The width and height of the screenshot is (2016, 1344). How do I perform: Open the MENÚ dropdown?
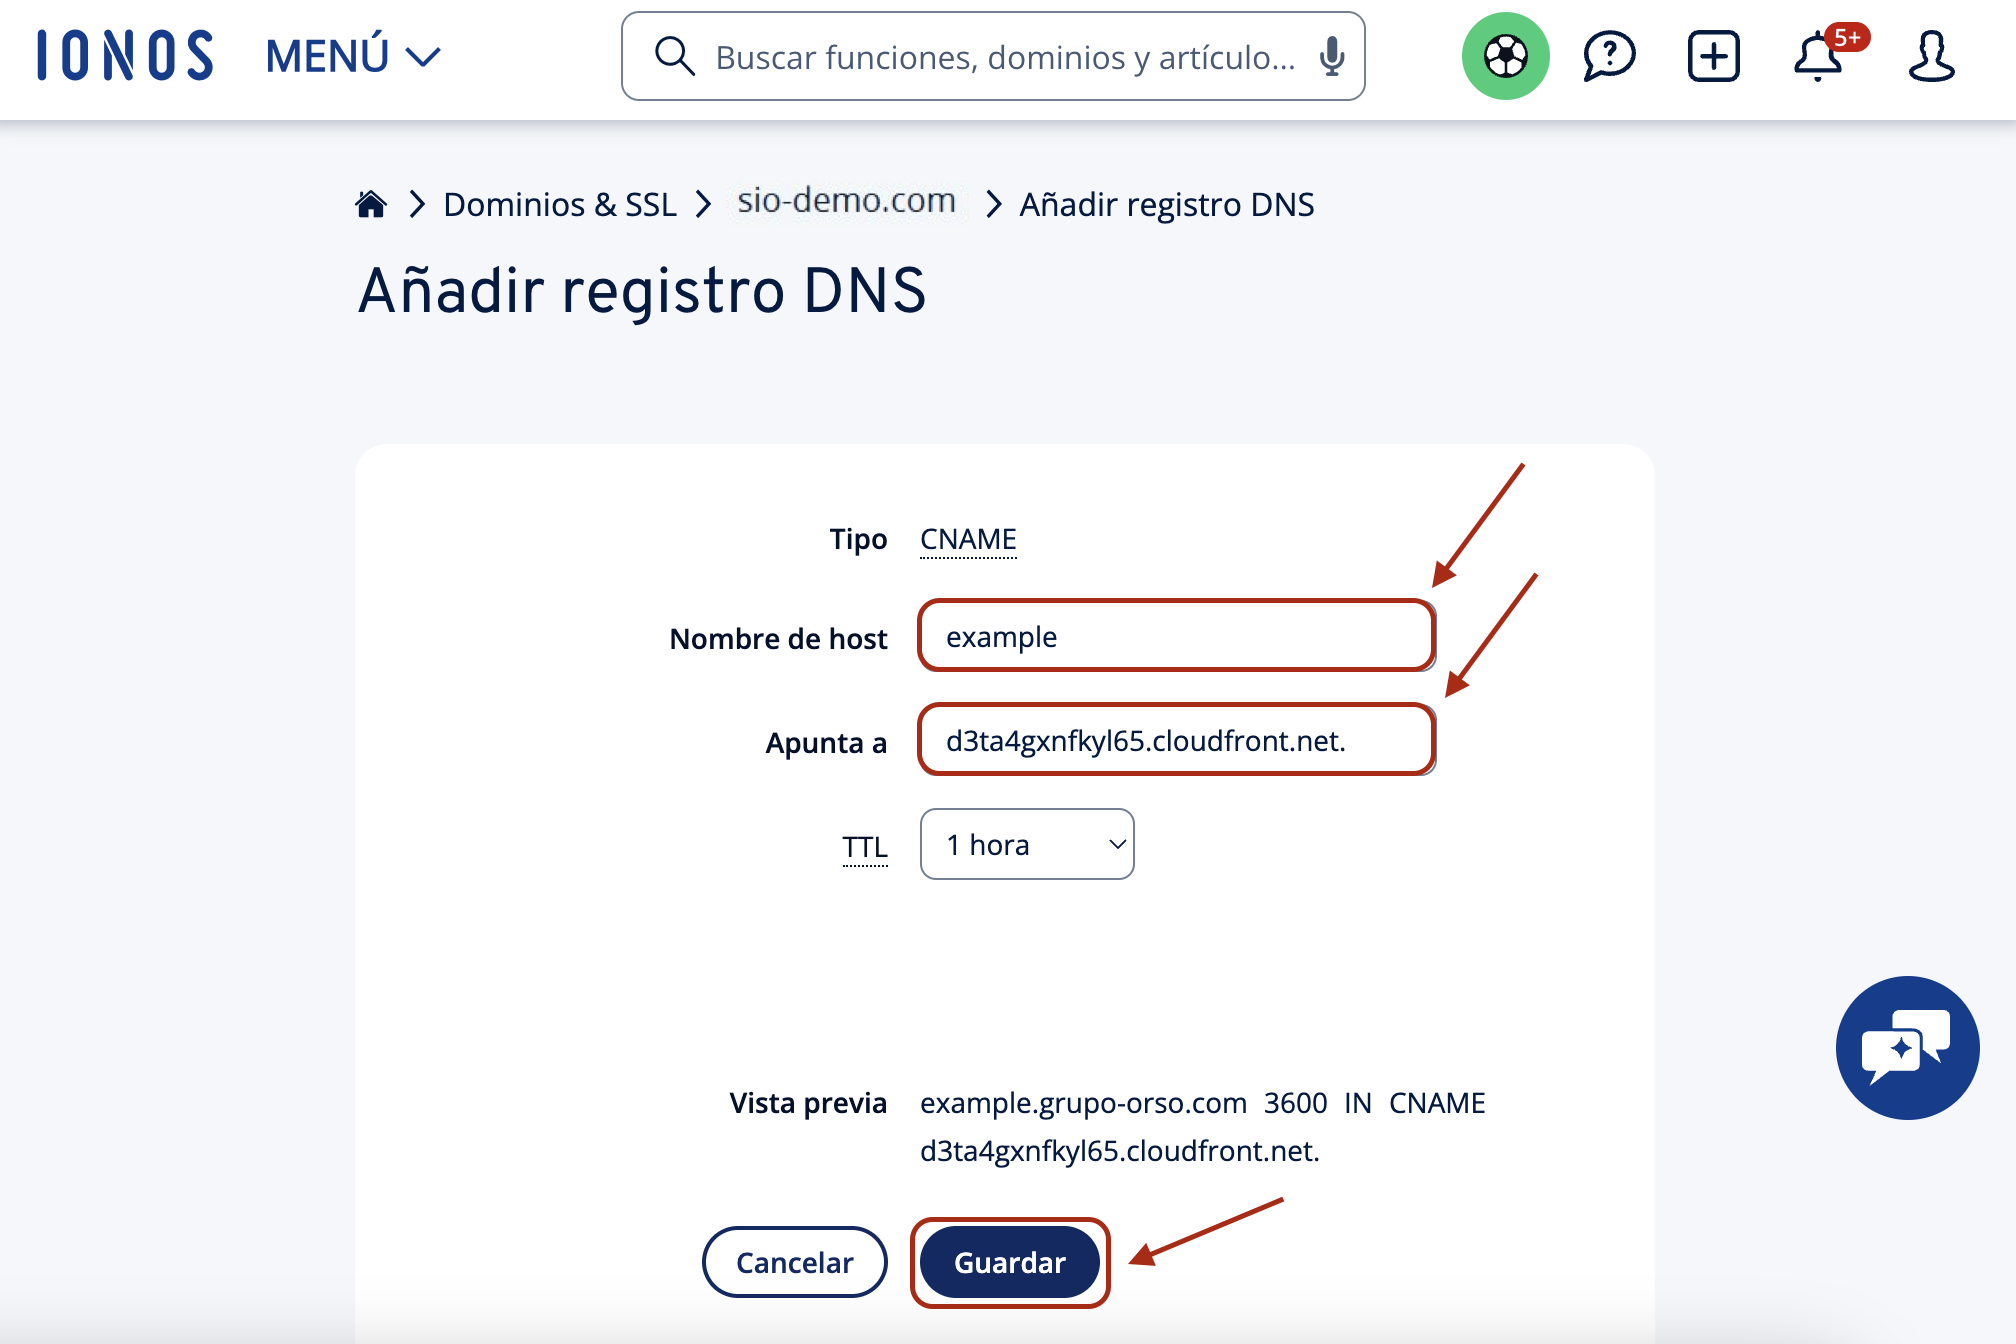click(353, 56)
